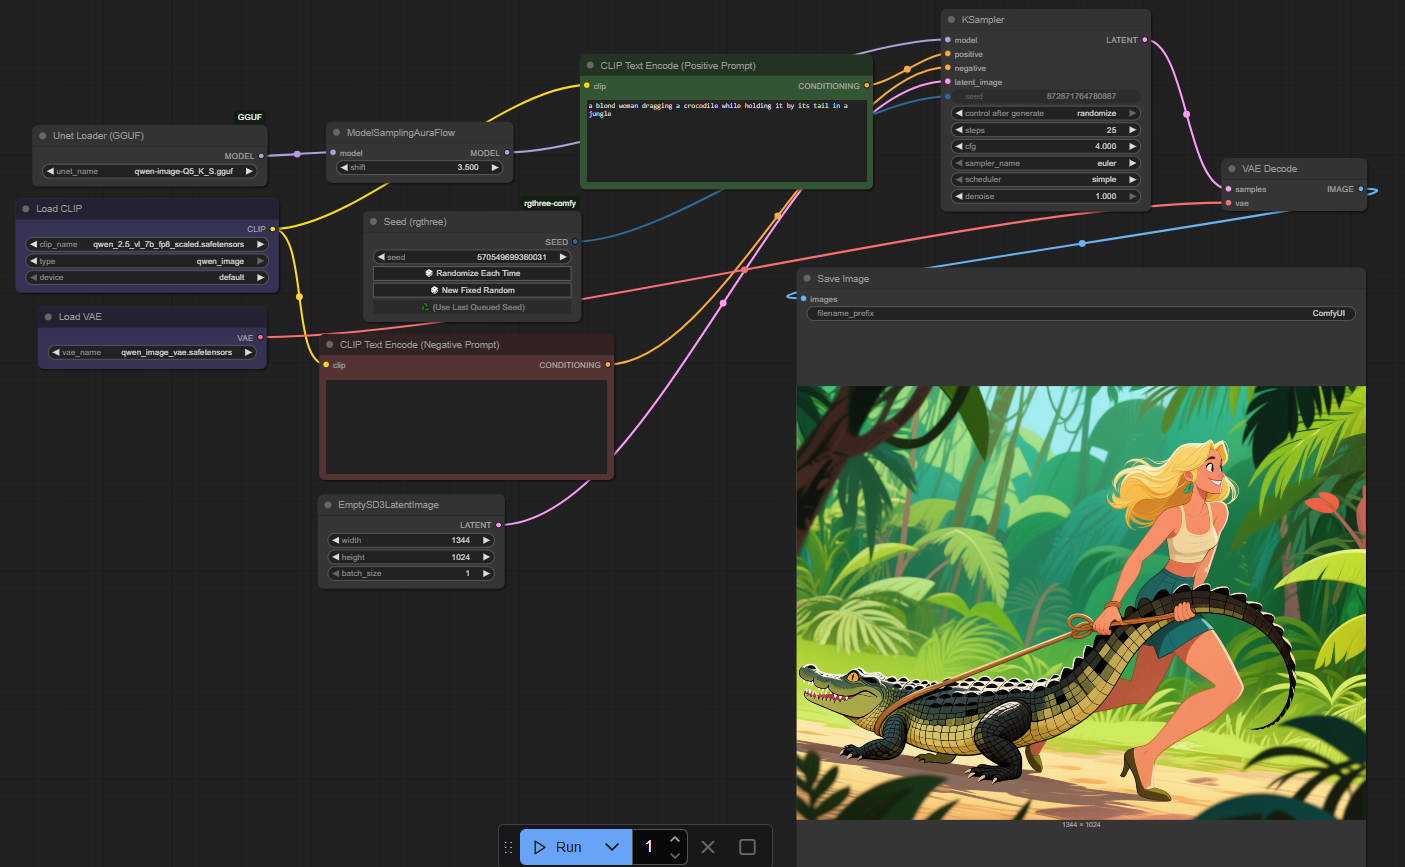Click the drag handle left of Run
This screenshot has width=1405, height=867.
[x=508, y=847]
